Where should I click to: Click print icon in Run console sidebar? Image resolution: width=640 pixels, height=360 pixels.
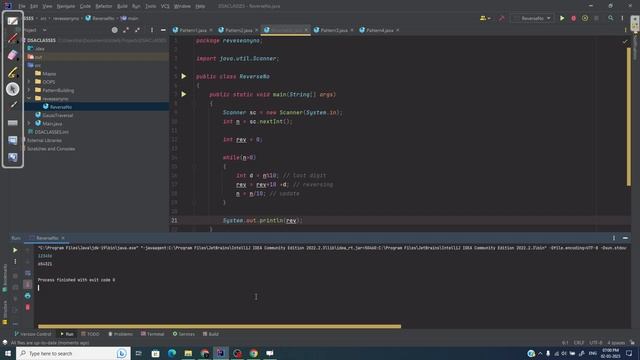click(28, 296)
